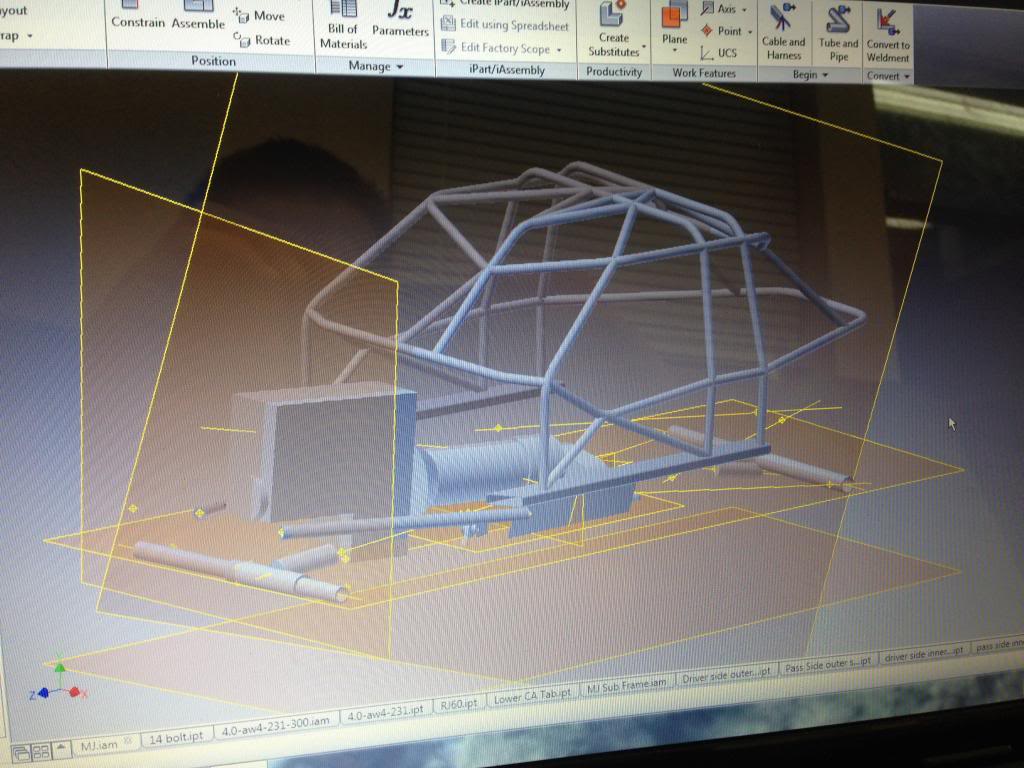Switch to Lower CA Tab.ipt tab
Screen dimensions: 1024x768
tap(532, 696)
